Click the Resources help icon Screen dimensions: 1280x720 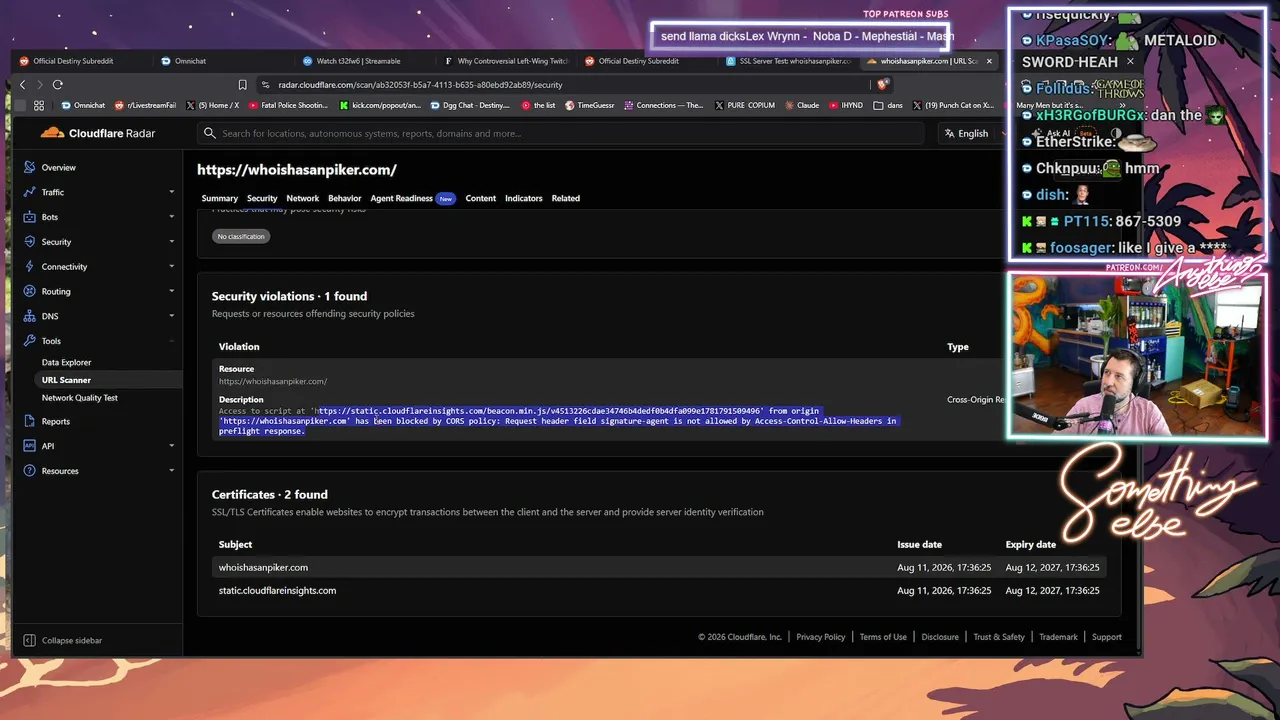[29, 471]
